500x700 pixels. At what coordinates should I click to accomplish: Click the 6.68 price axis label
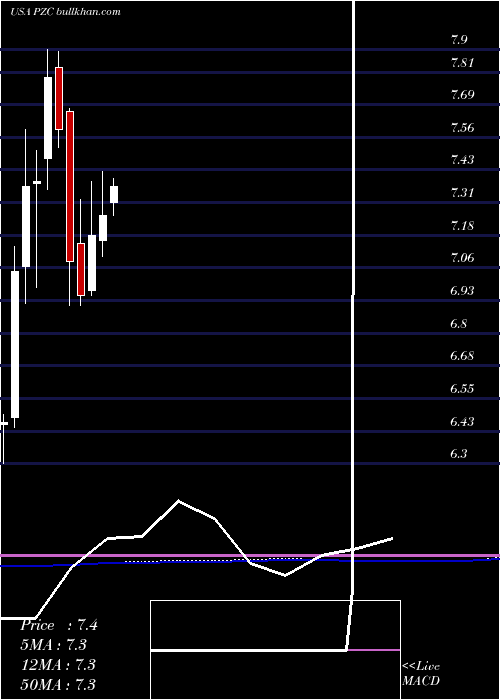click(462, 356)
